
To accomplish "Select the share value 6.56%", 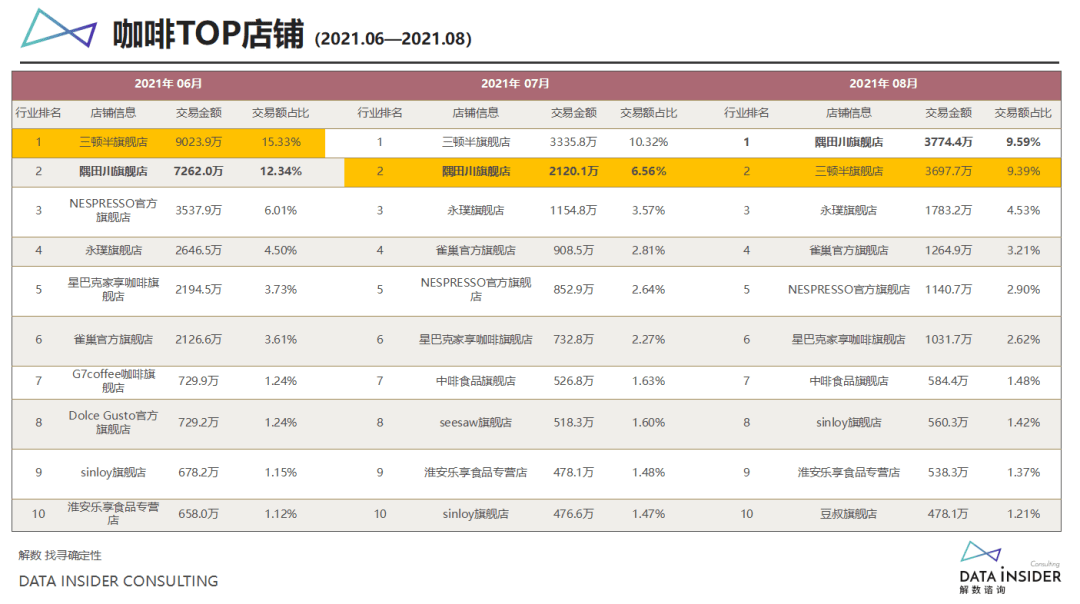I will [648, 171].
